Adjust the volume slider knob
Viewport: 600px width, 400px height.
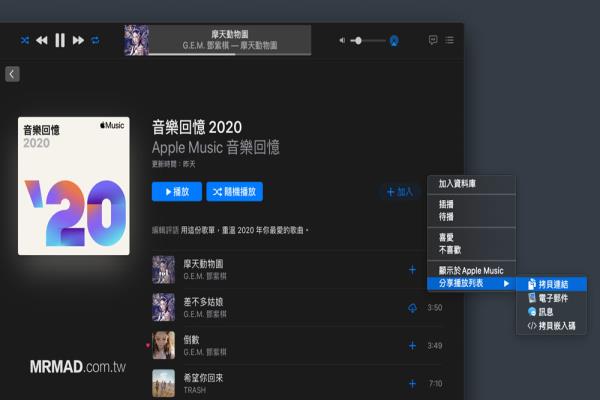[x=358, y=40]
